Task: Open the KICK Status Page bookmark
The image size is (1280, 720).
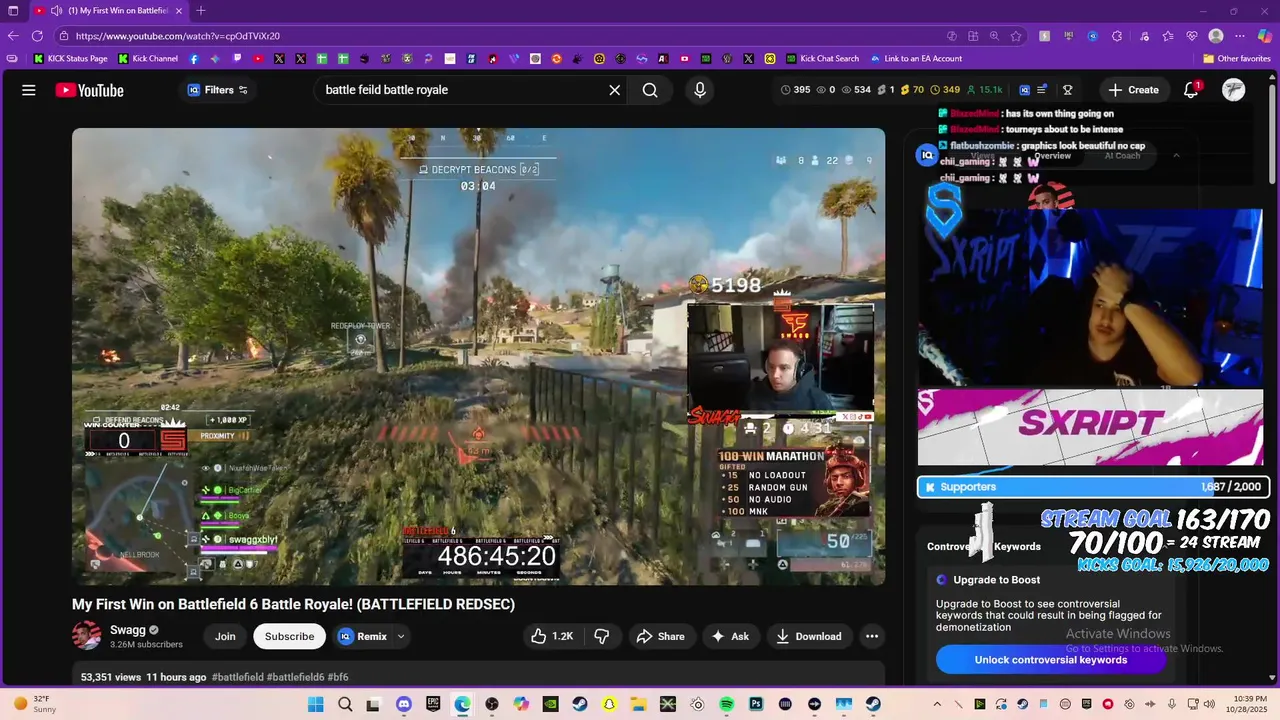Action: 70,59
